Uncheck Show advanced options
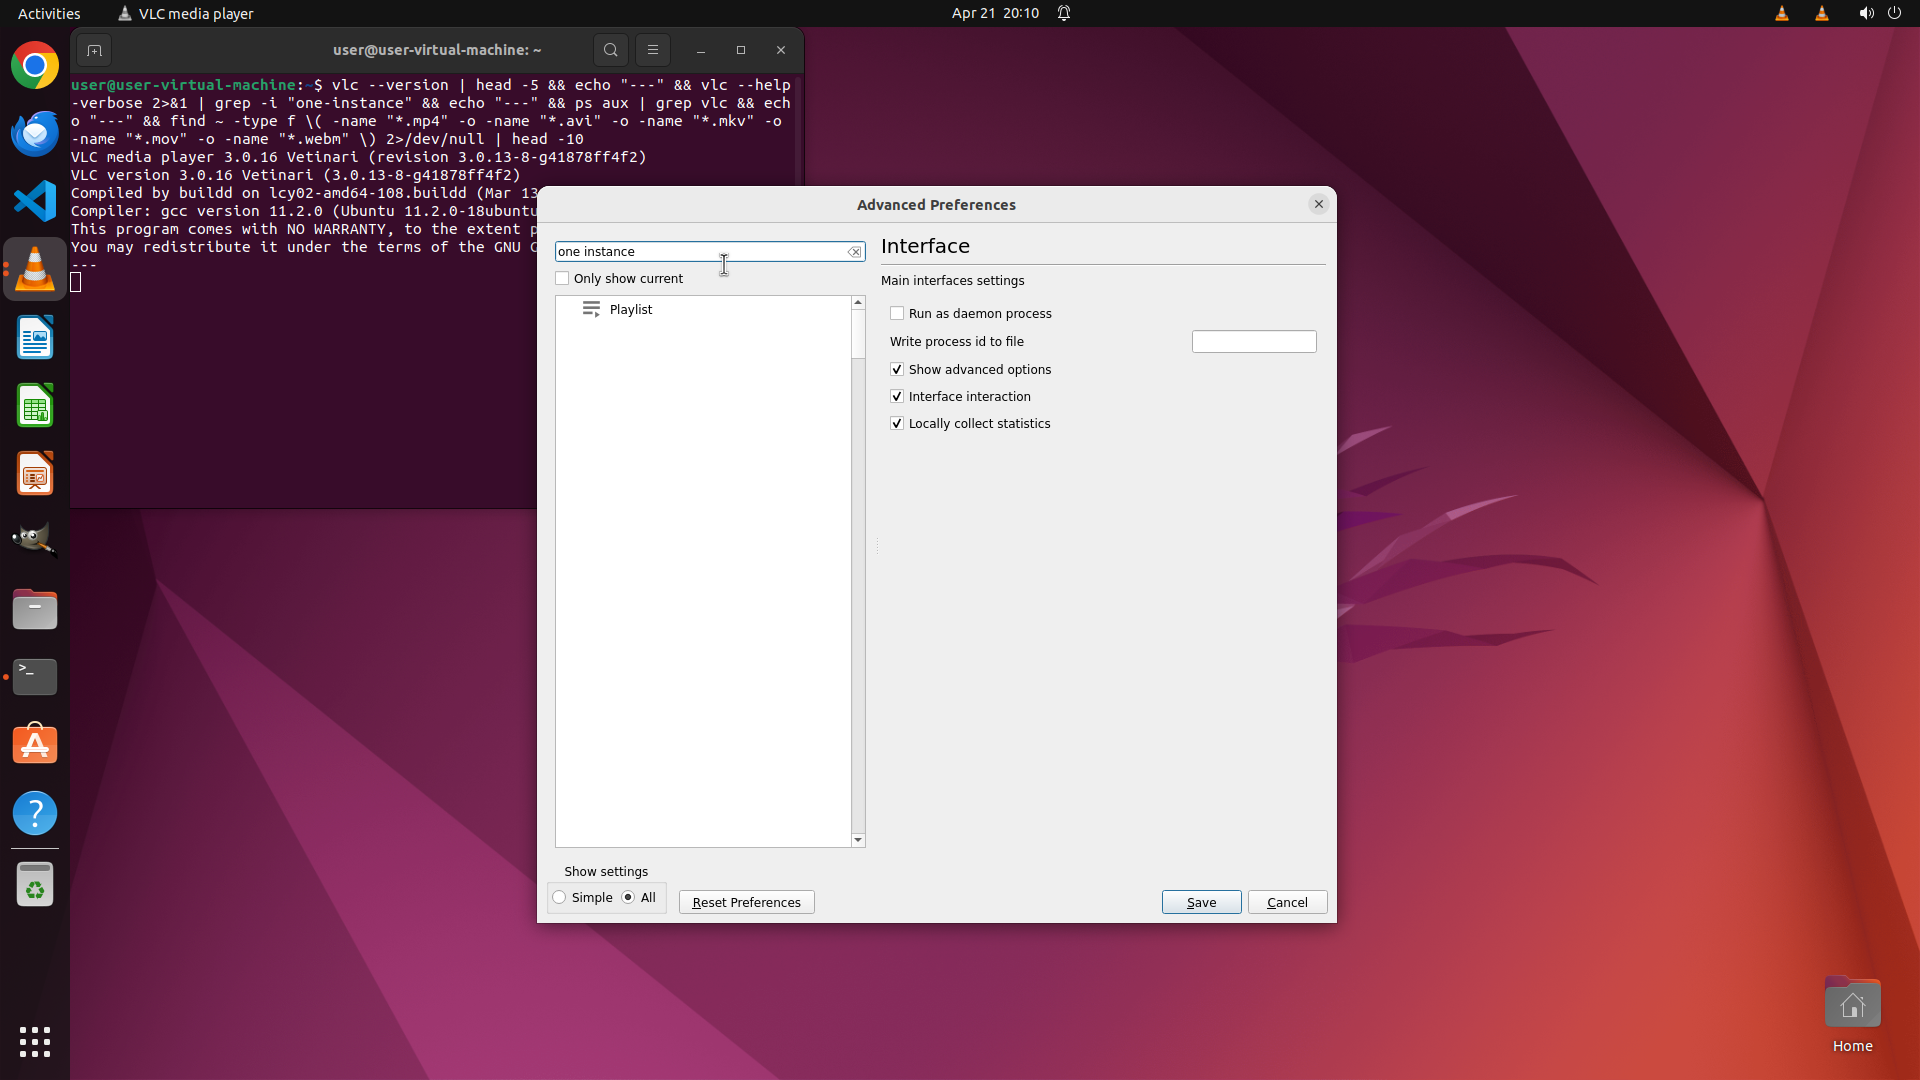 tap(897, 370)
